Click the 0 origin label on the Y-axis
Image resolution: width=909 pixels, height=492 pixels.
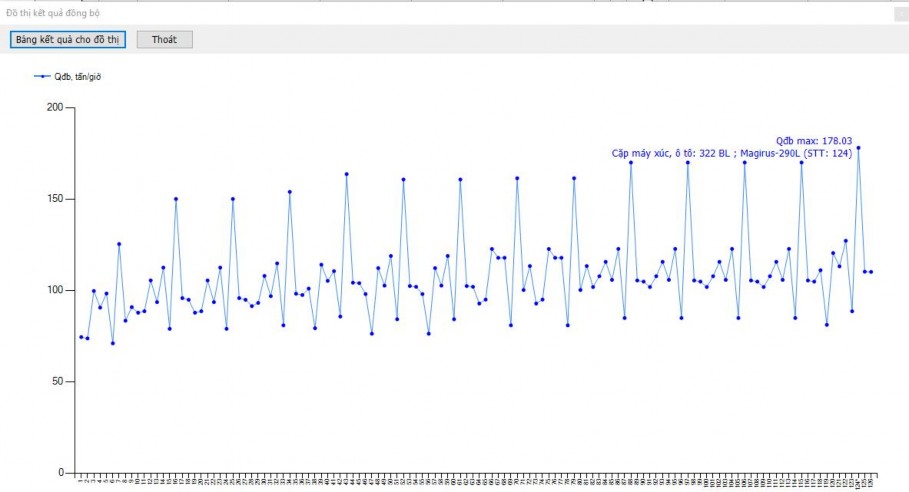point(60,472)
